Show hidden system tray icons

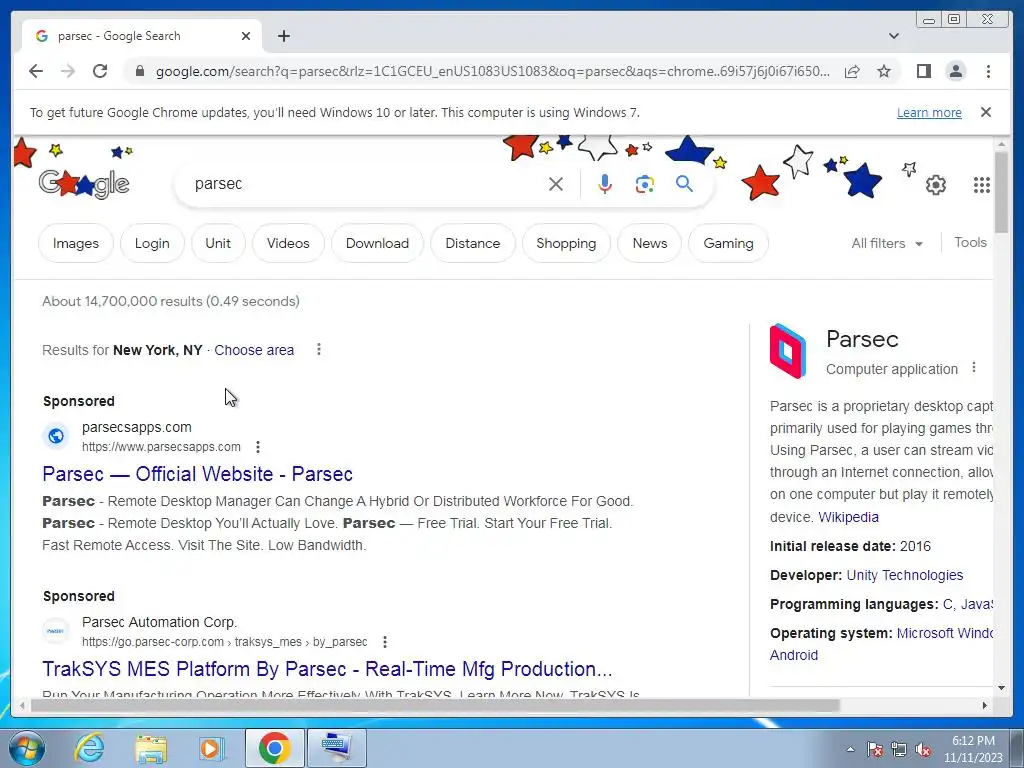(850, 749)
